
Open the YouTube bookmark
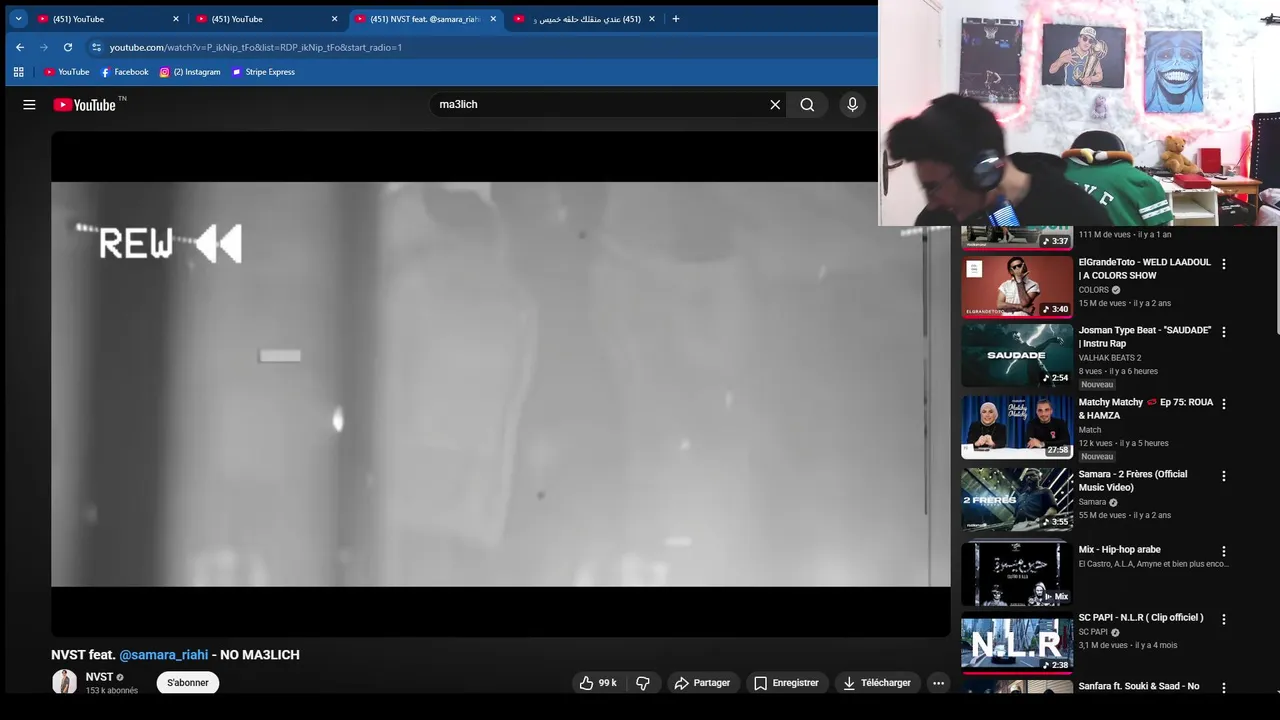pyautogui.click(x=66, y=72)
